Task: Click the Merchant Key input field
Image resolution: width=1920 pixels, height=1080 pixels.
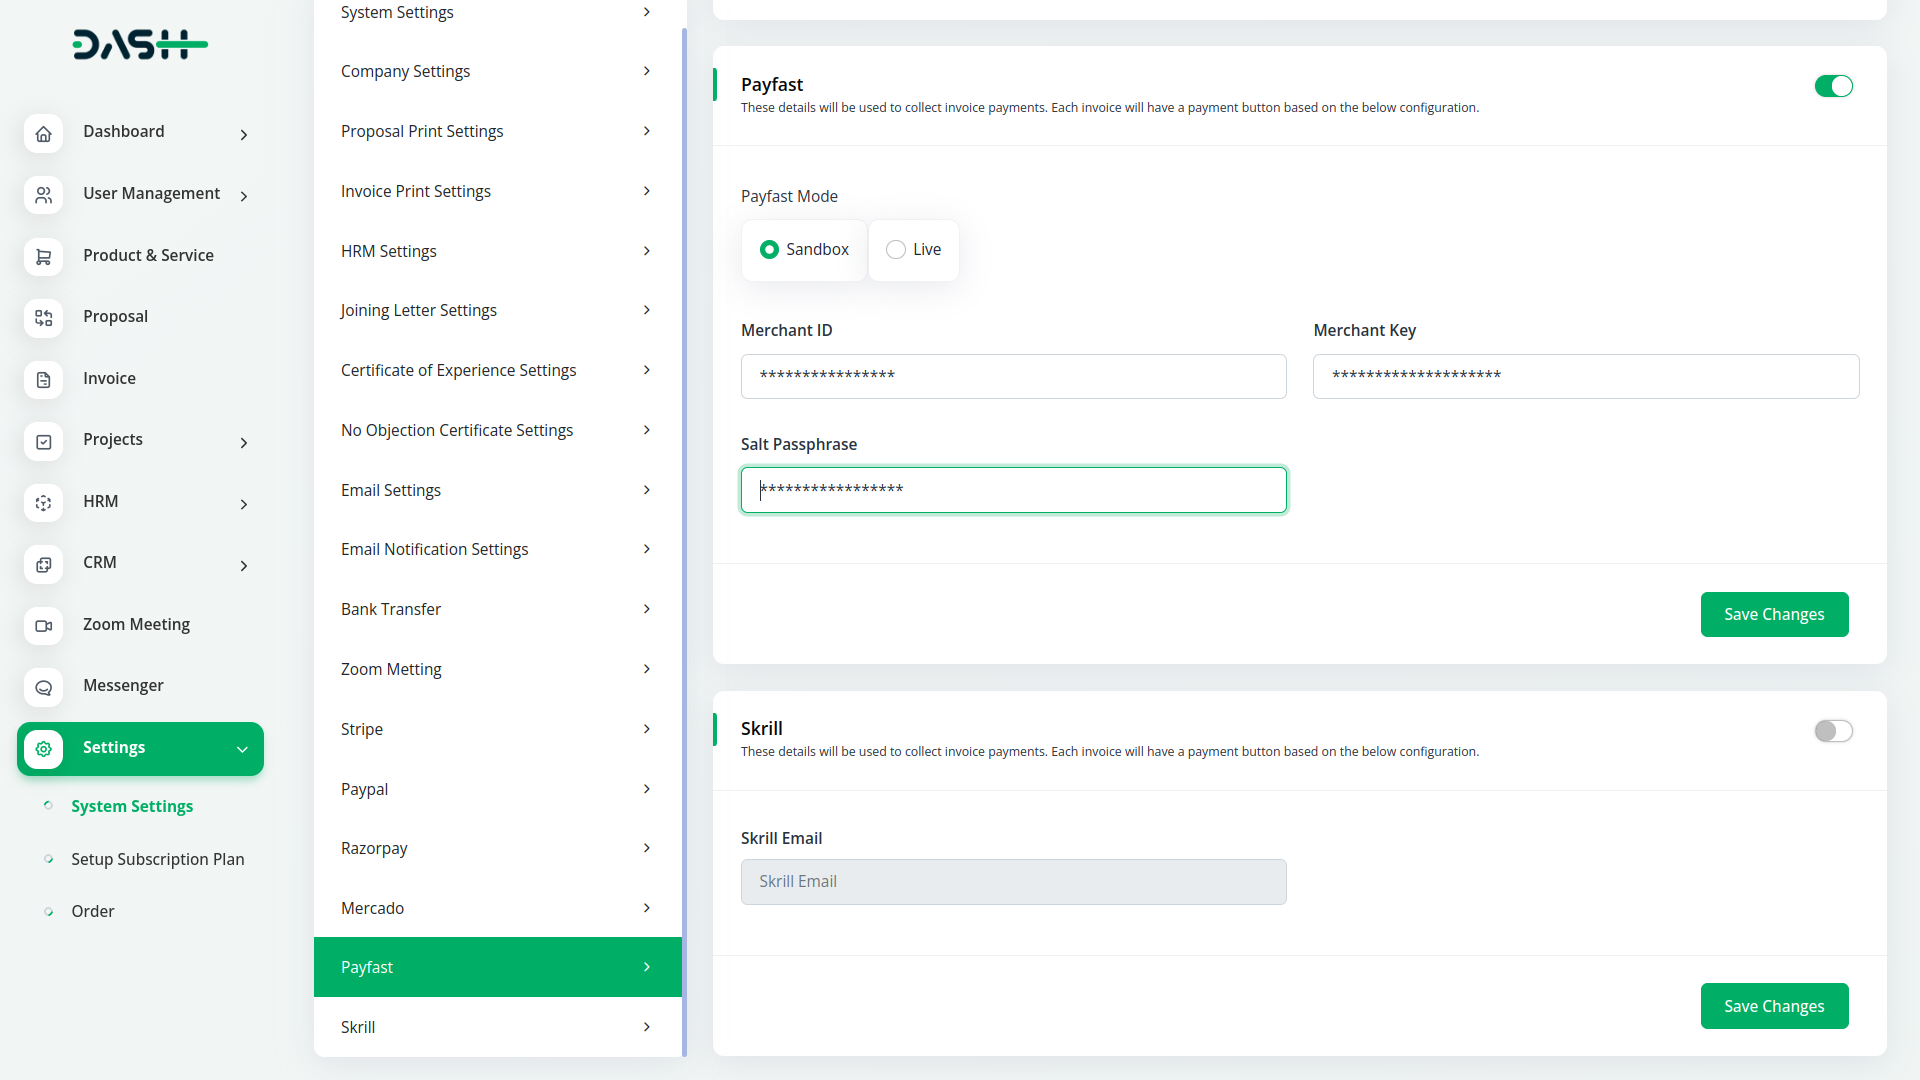Action: click(x=1585, y=376)
